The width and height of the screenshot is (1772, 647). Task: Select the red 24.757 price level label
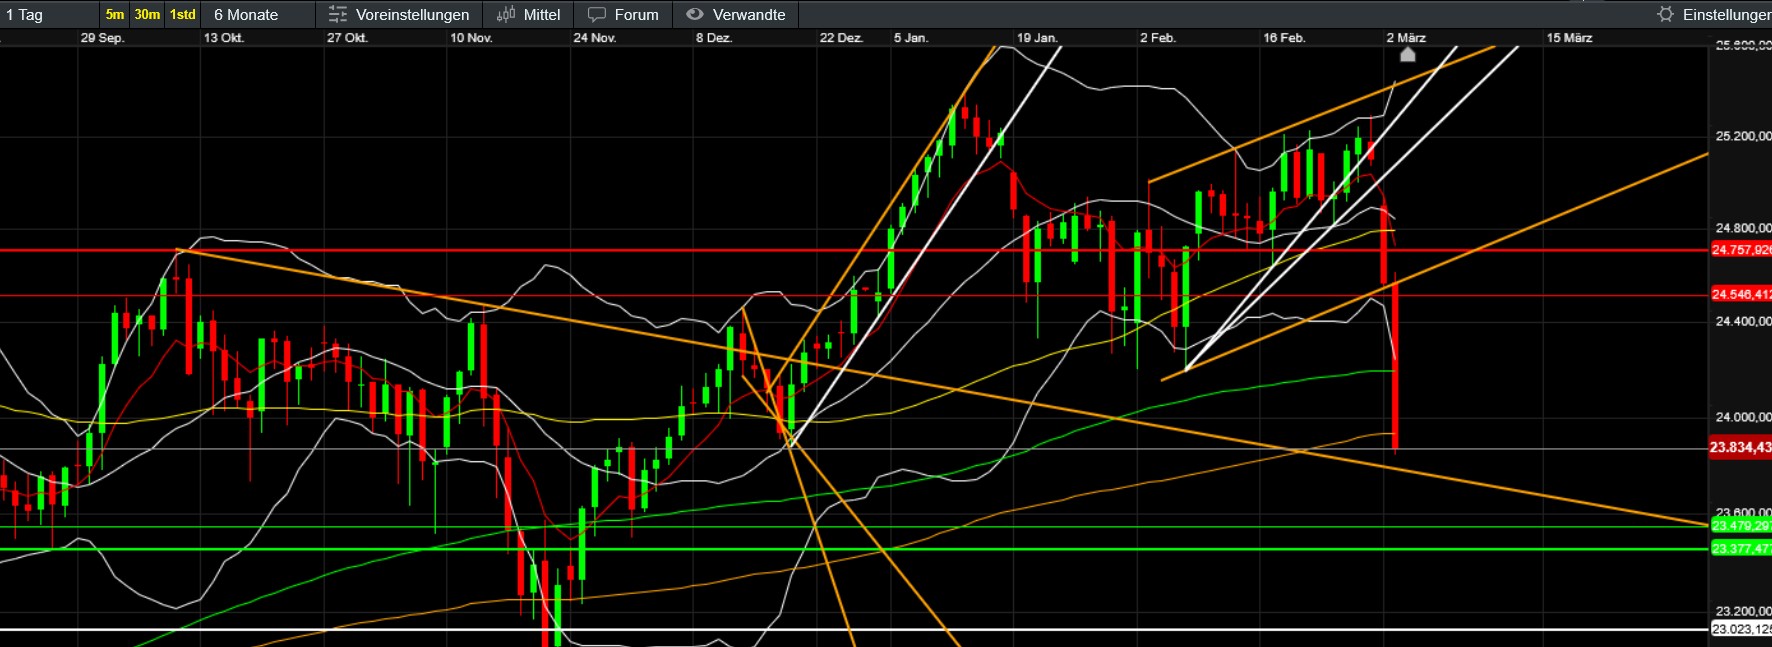coord(1740,250)
